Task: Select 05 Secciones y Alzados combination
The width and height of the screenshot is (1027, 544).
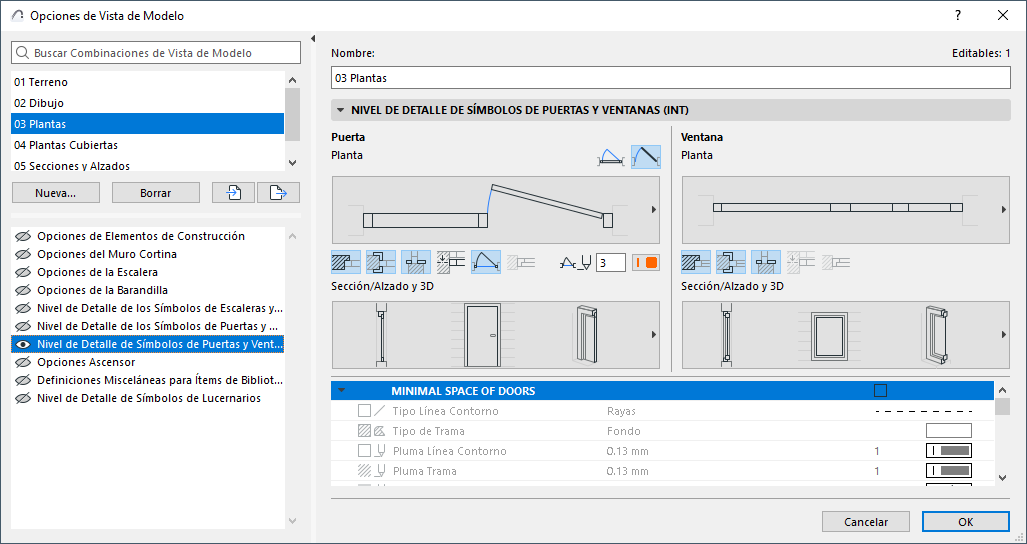Action: (x=147, y=165)
